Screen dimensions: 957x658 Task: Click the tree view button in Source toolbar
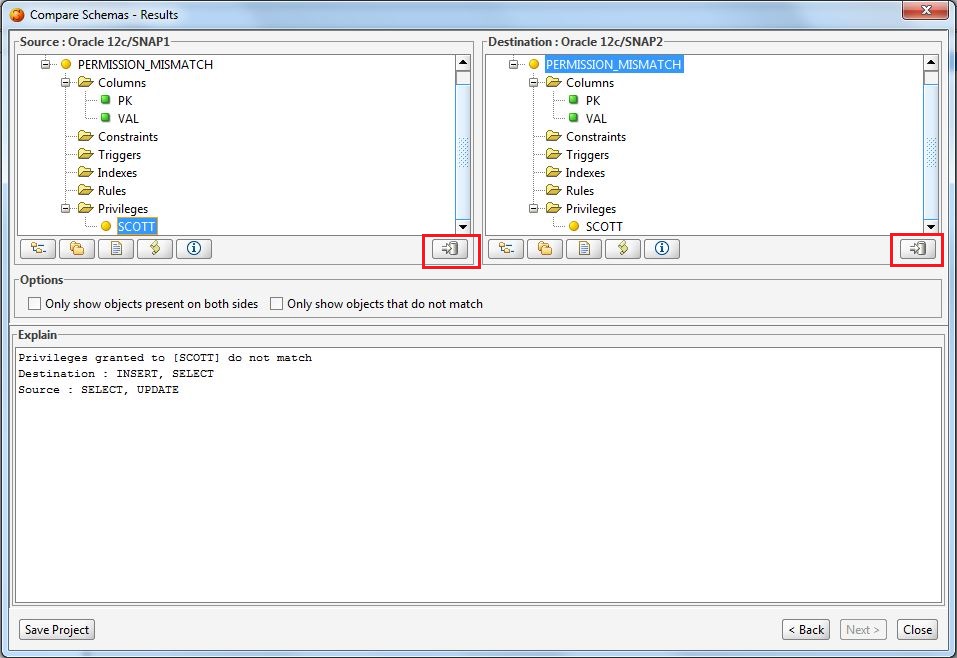pyautogui.click(x=38, y=248)
